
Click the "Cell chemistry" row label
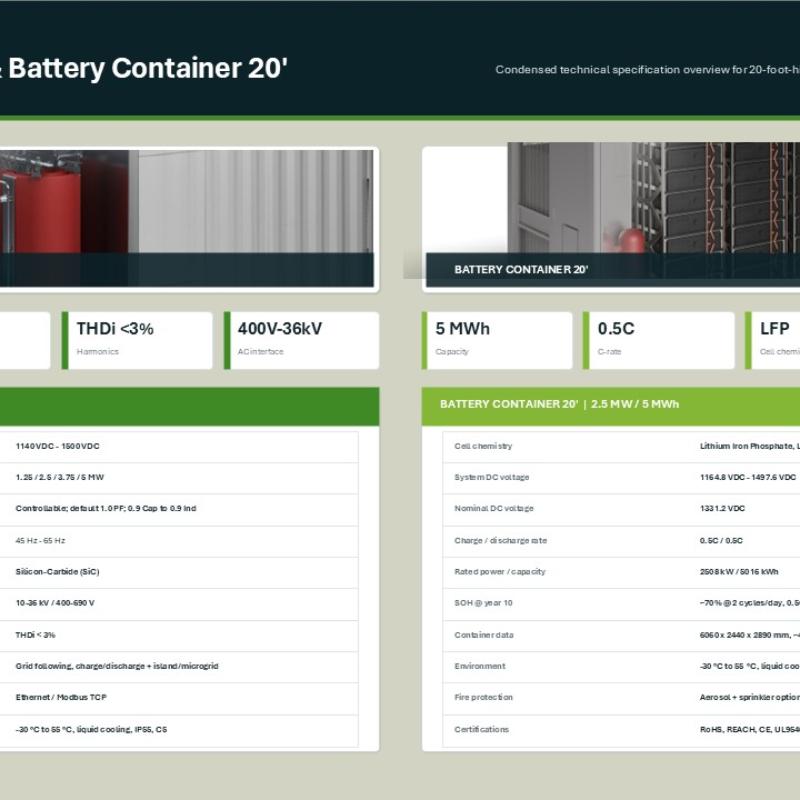[483, 446]
